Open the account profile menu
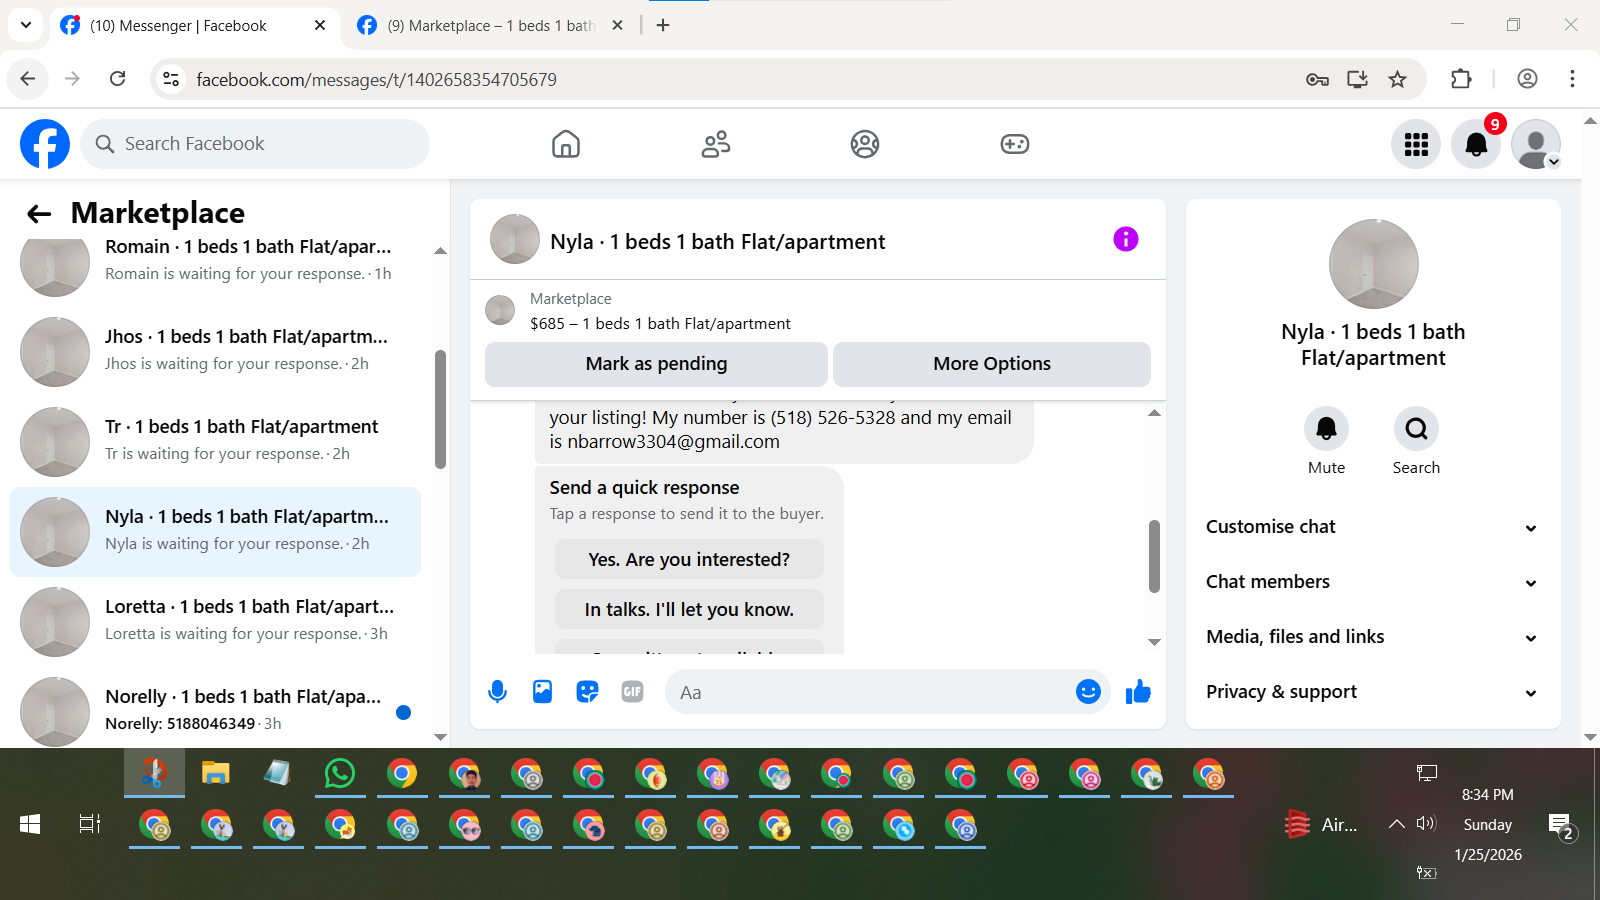This screenshot has height=900, width=1600. pyautogui.click(x=1536, y=144)
